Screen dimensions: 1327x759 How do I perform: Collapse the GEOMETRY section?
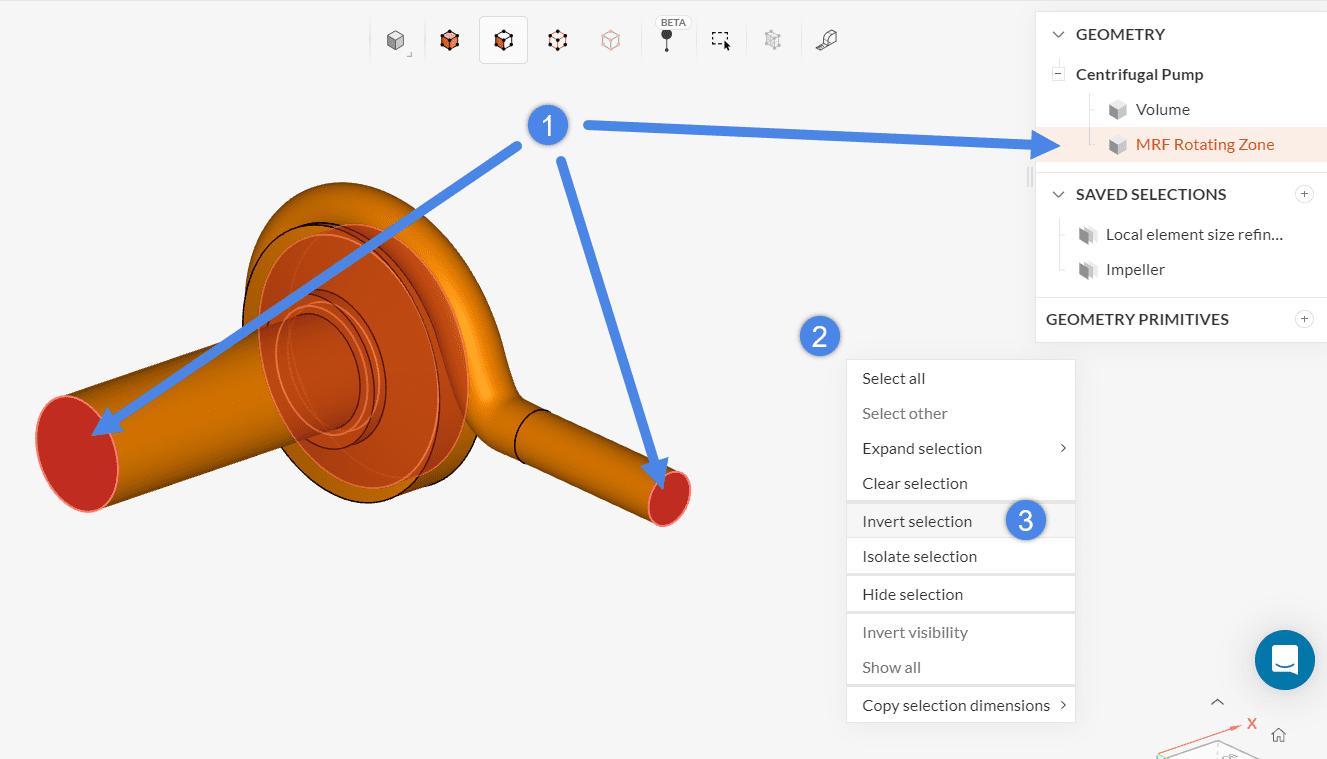[1058, 34]
